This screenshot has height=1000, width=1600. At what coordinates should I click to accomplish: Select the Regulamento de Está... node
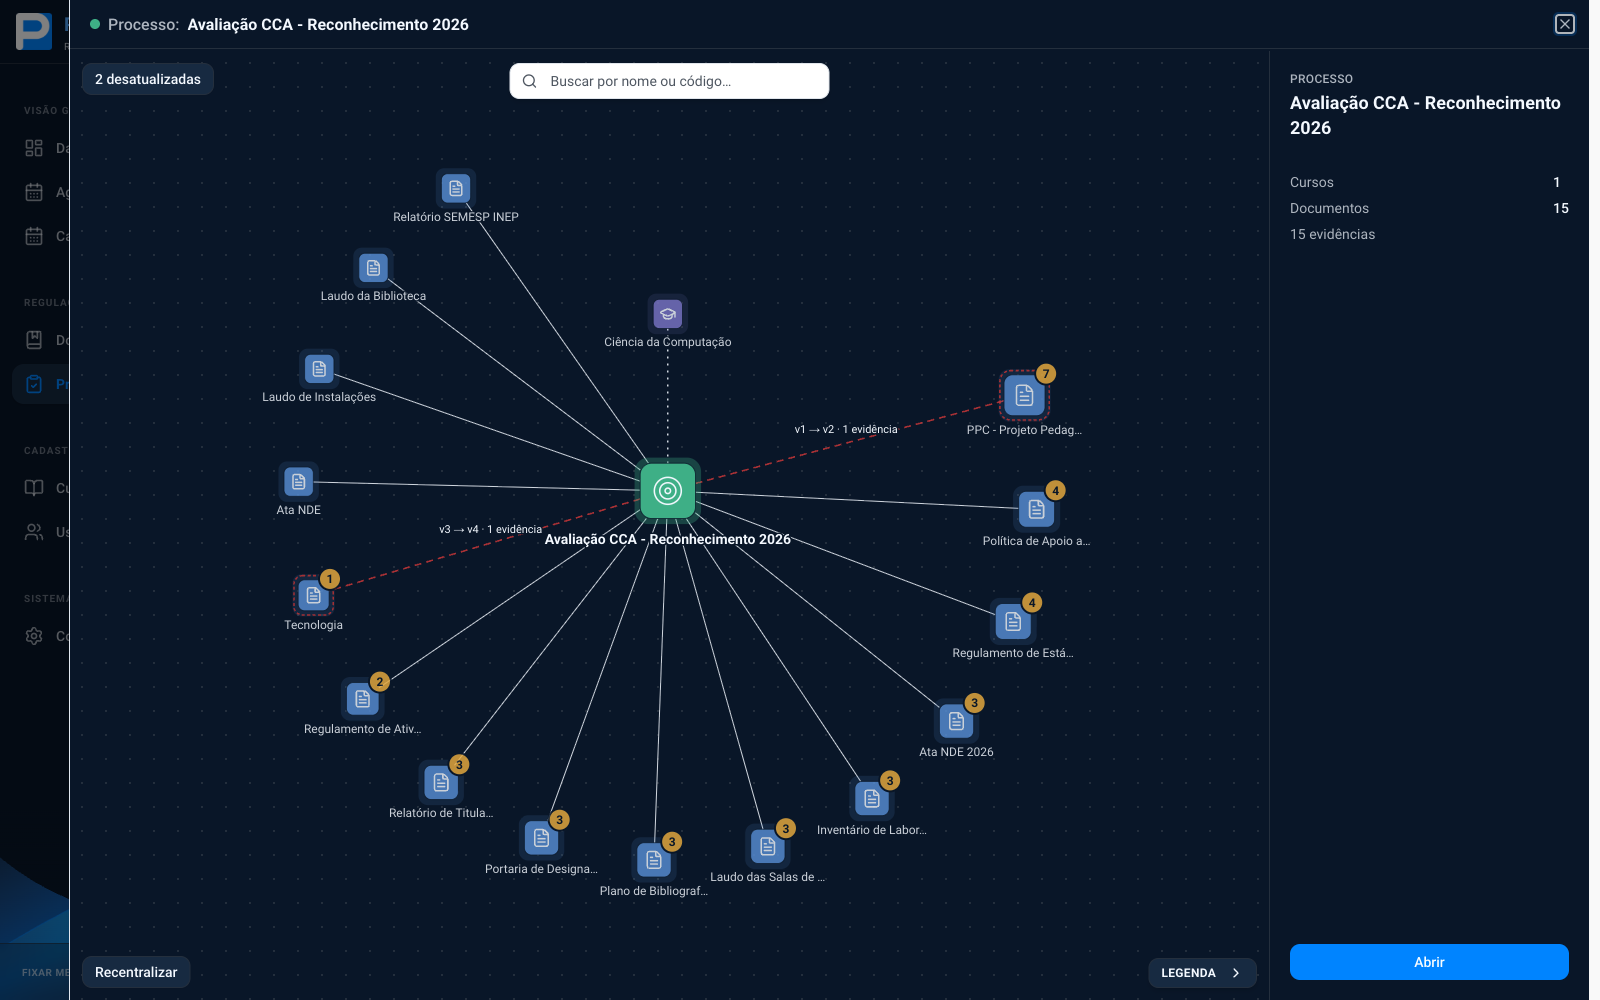click(1013, 622)
